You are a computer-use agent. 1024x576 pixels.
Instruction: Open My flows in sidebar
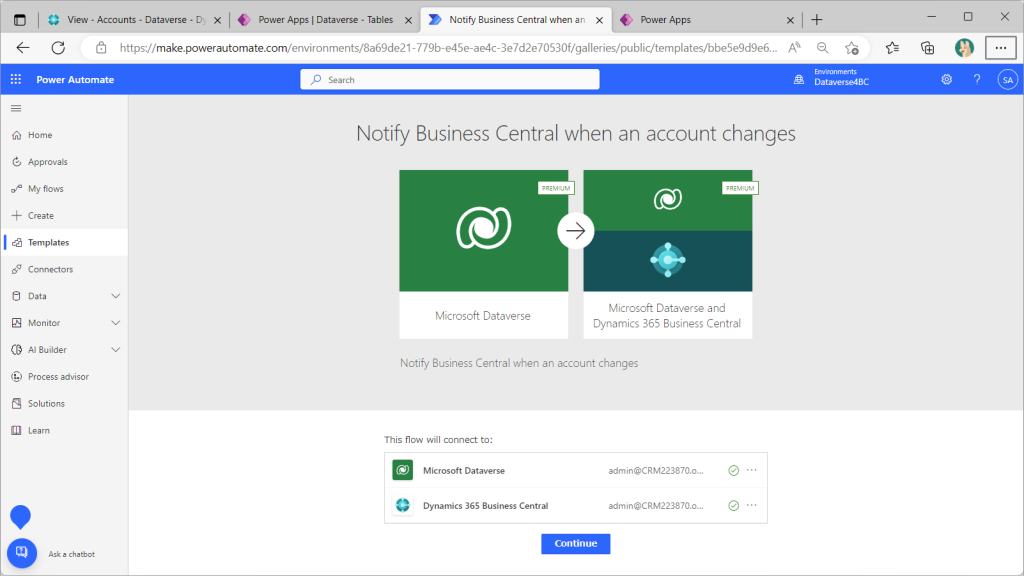point(64,189)
